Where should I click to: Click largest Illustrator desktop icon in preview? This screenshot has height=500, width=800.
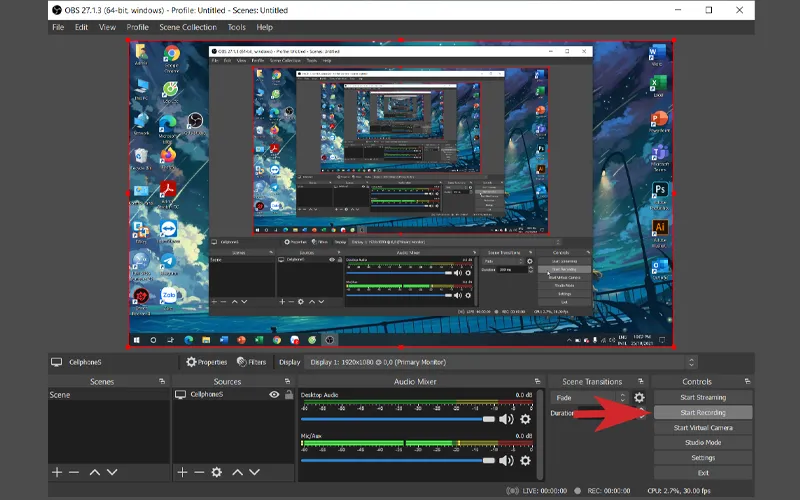point(660,228)
